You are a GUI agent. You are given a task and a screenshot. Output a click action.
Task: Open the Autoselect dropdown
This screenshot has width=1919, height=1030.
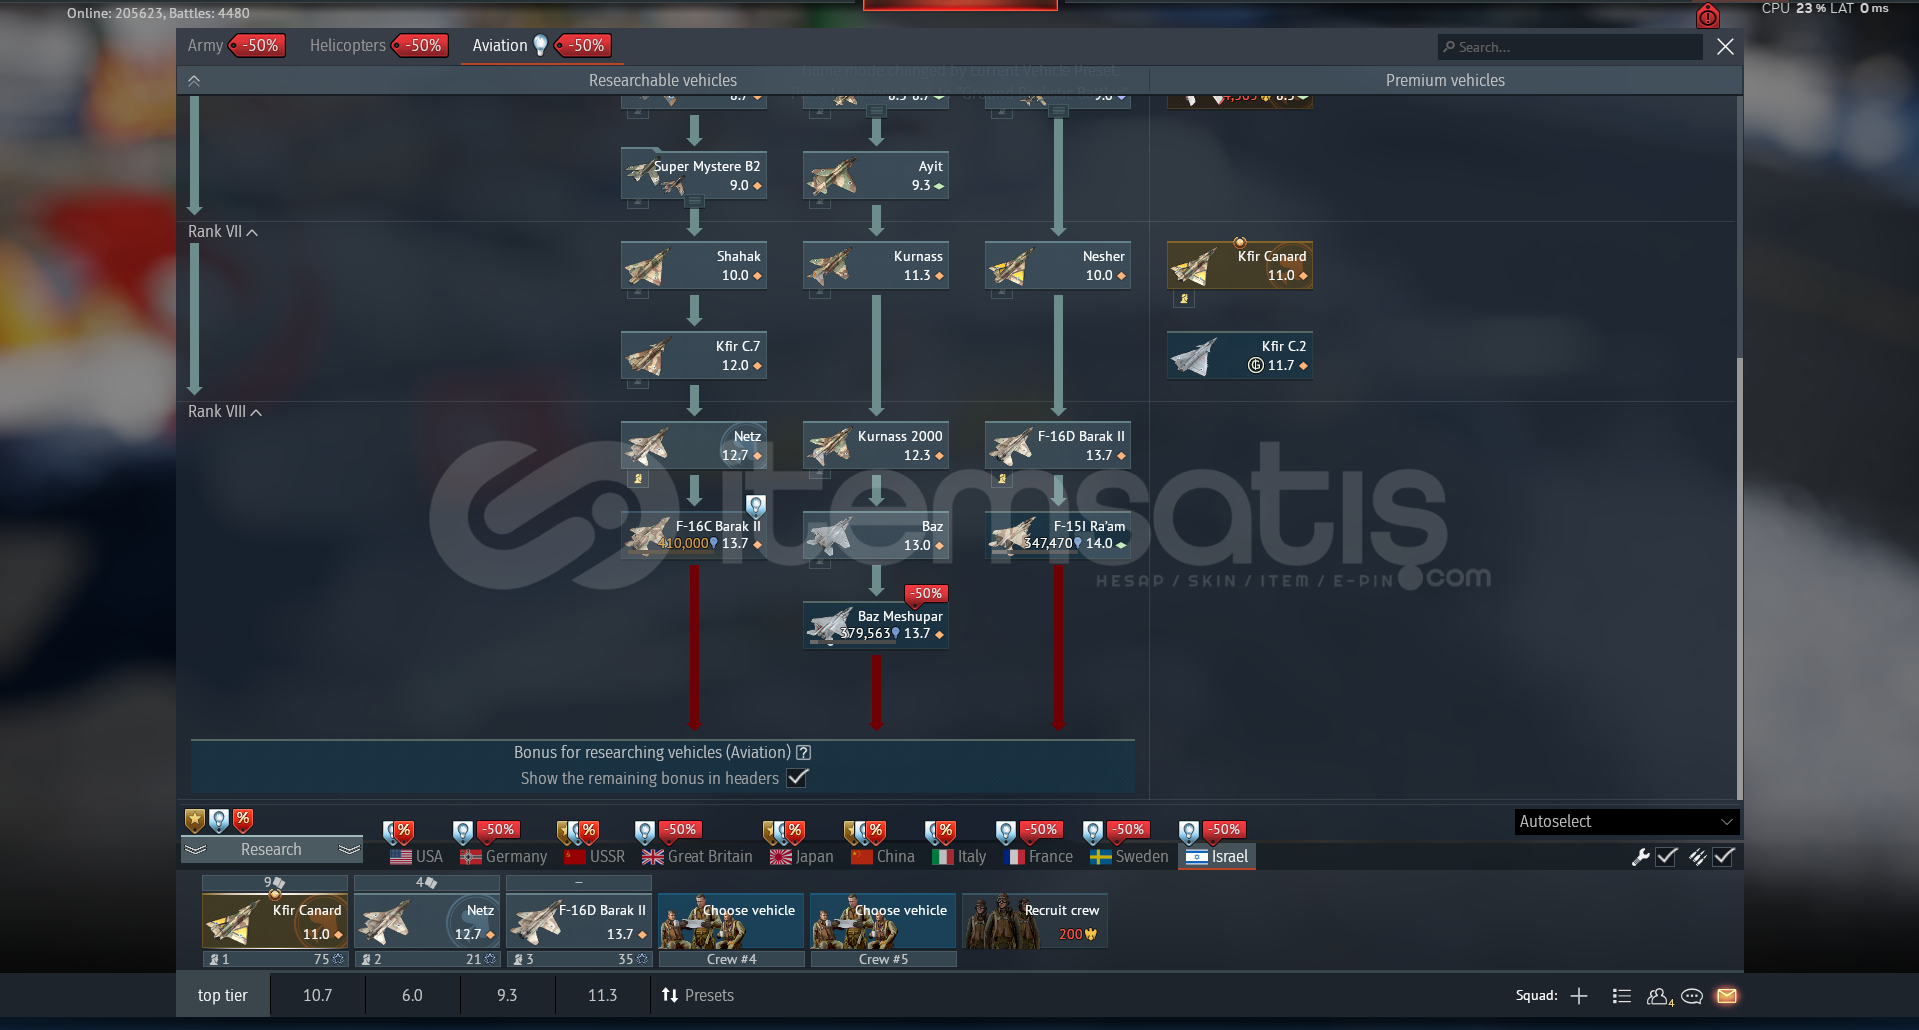pyautogui.click(x=1627, y=822)
